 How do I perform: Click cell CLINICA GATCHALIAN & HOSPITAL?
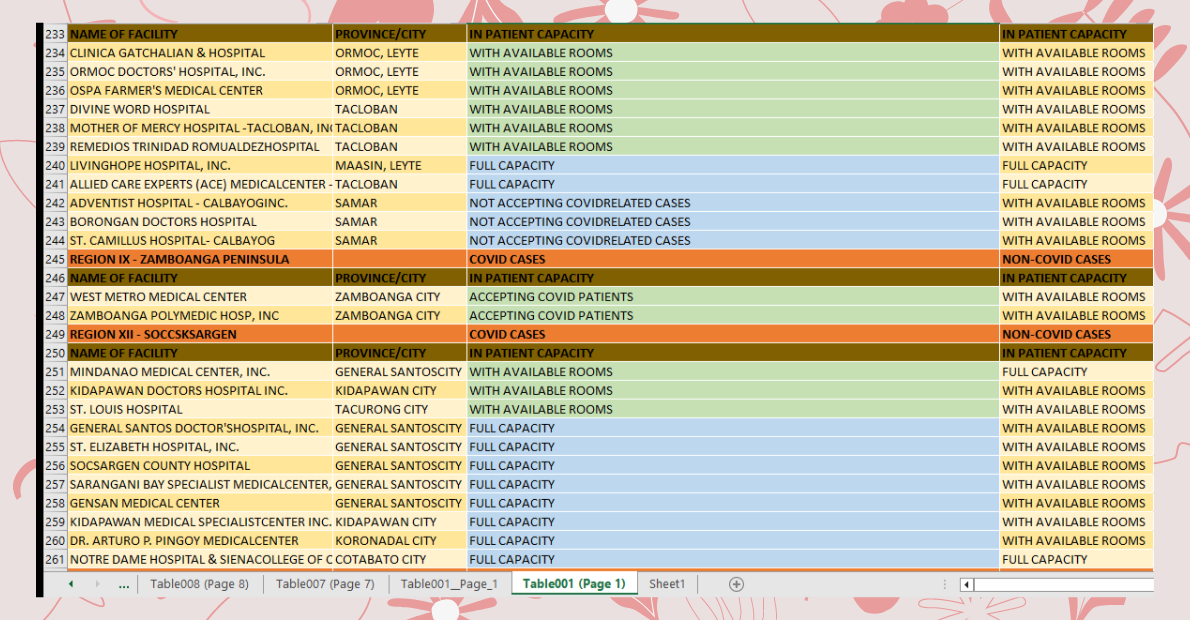pos(200,53)
